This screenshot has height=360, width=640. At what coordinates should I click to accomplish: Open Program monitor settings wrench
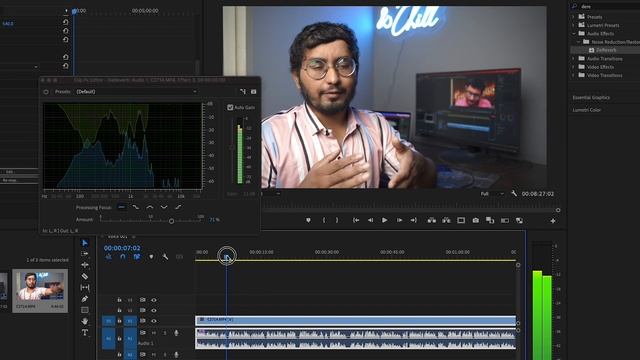click(514, 193)
